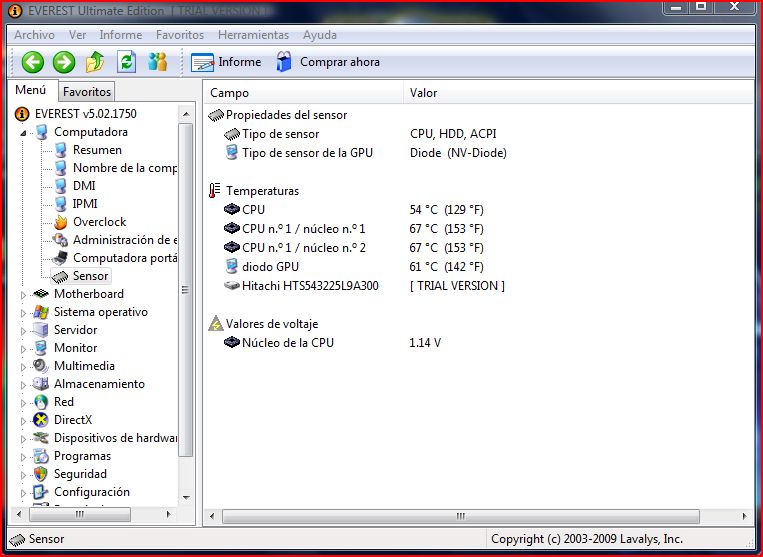763x557 pixels.
Task: Open the Herramientas menu
Action: tap(253, 35)
